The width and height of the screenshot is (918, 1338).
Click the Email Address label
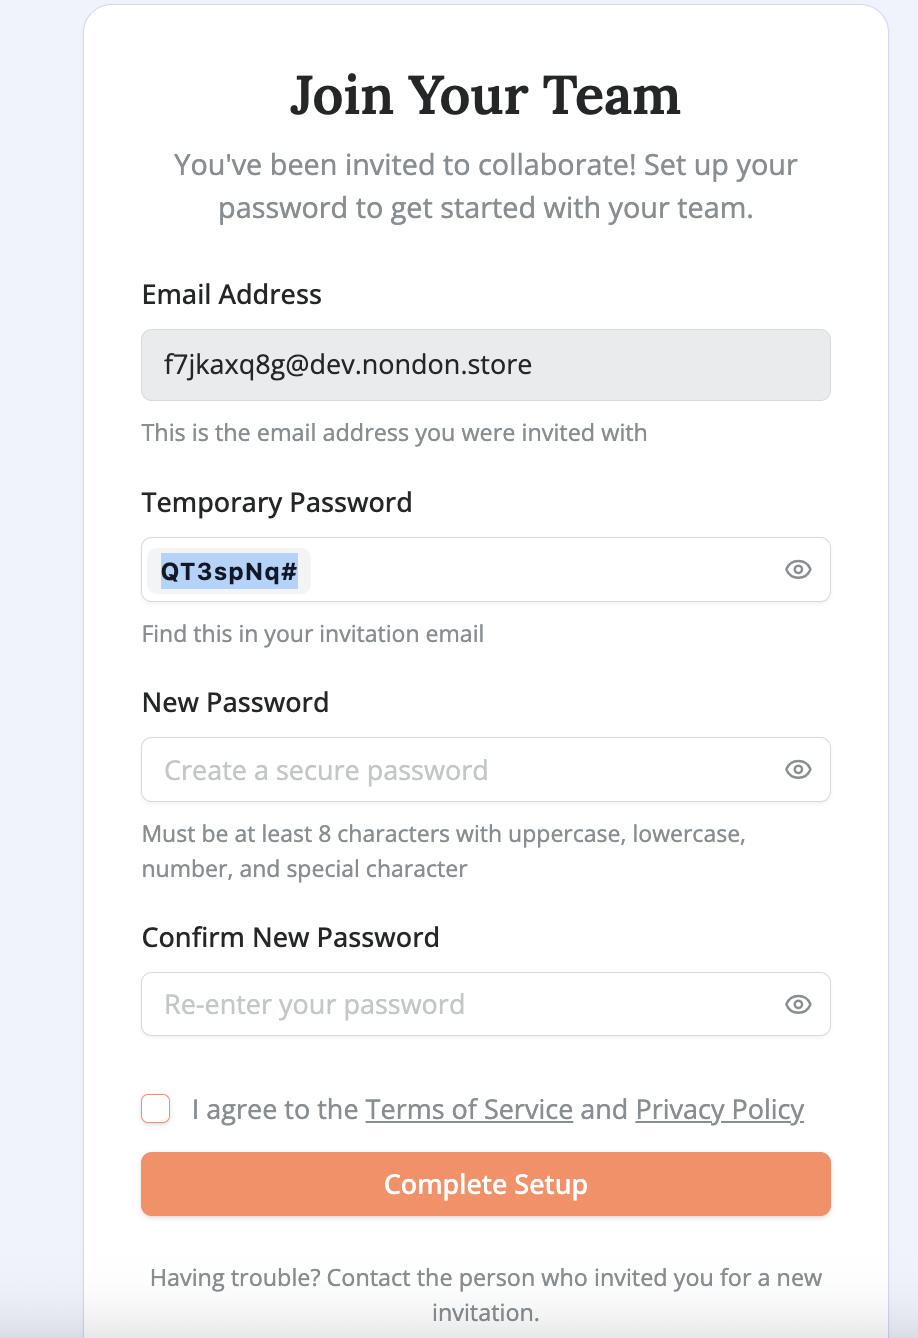[231, 294]
